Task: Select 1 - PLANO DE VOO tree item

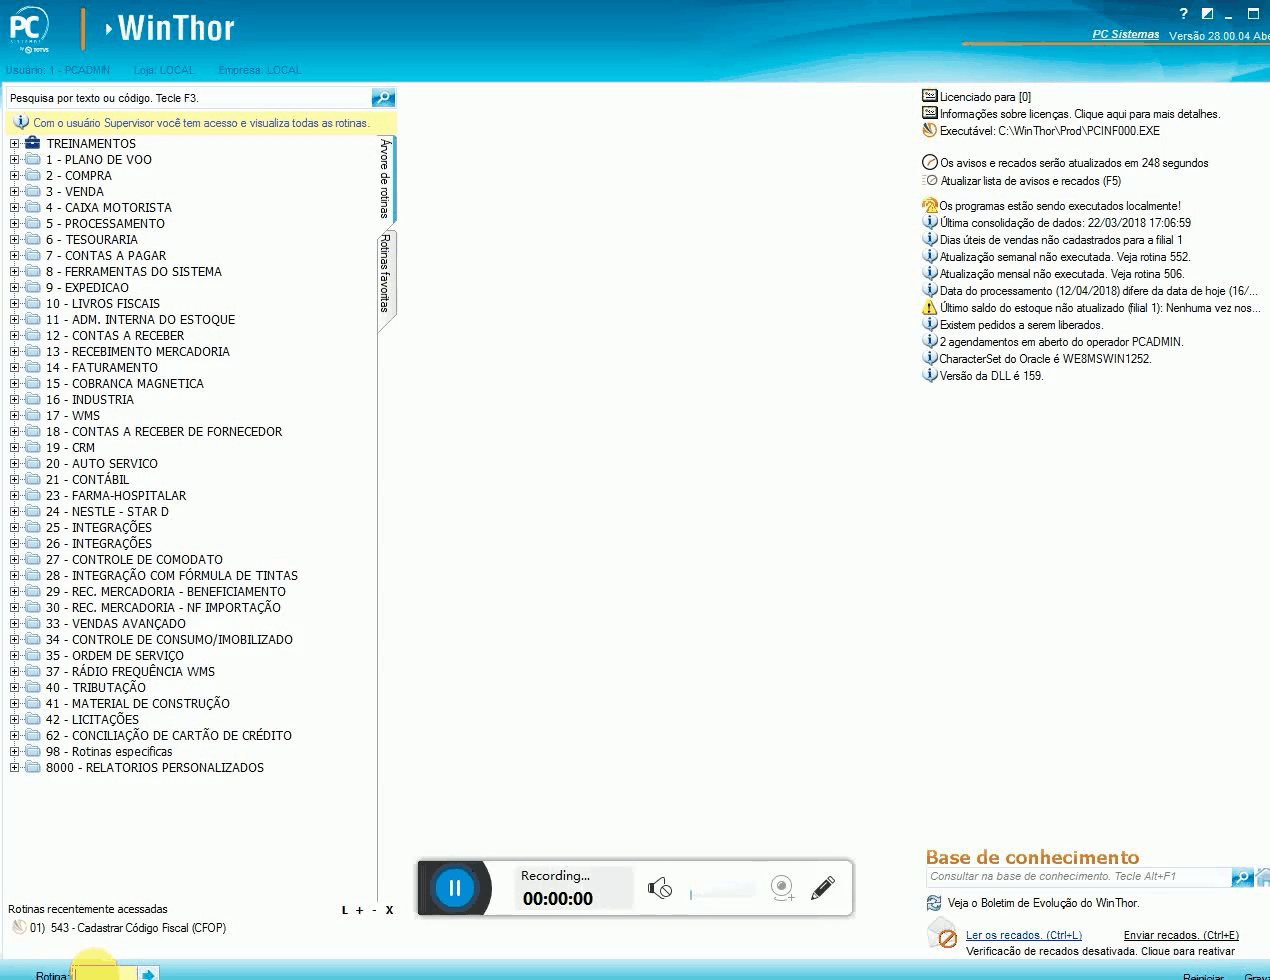Action: 99,160
